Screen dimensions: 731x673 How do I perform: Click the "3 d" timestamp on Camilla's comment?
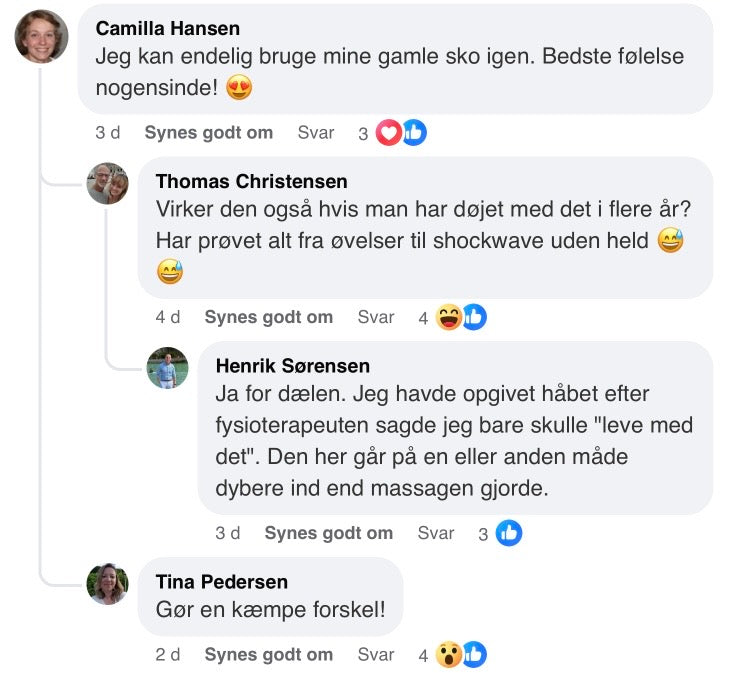(108, 133)
